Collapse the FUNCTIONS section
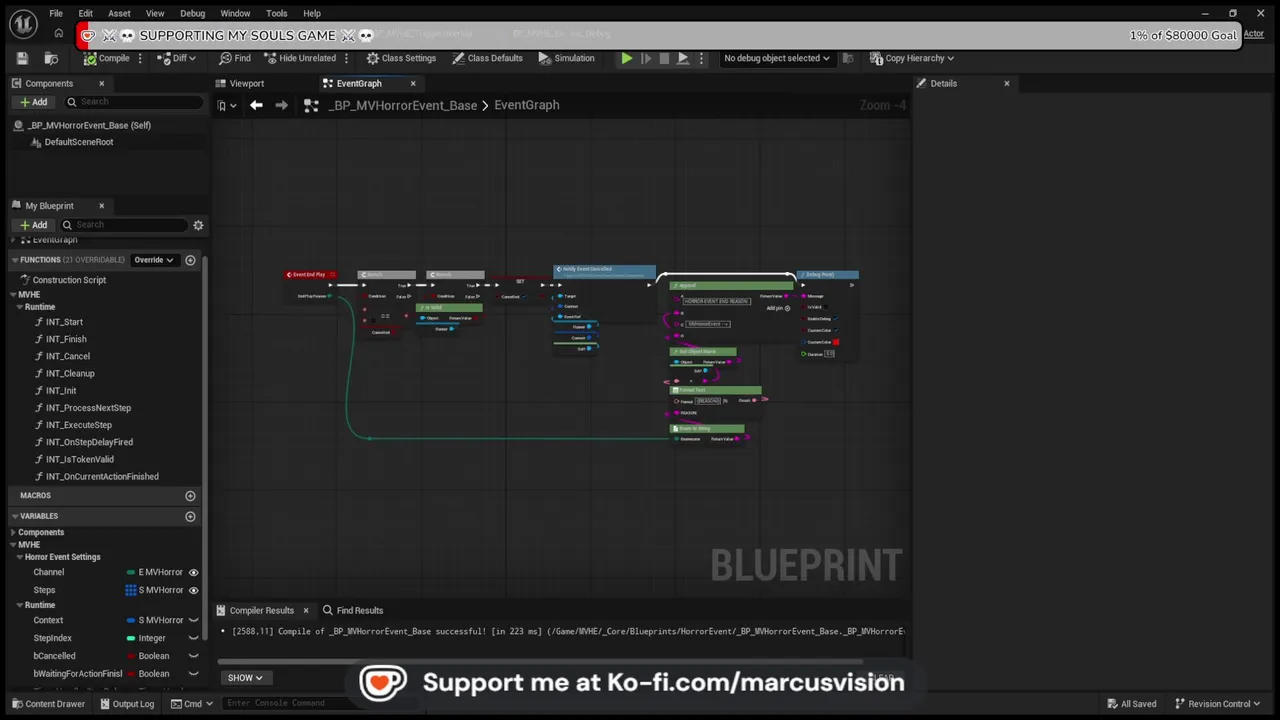The height and width of the screenshot is (720, 1280). point(15,260)
